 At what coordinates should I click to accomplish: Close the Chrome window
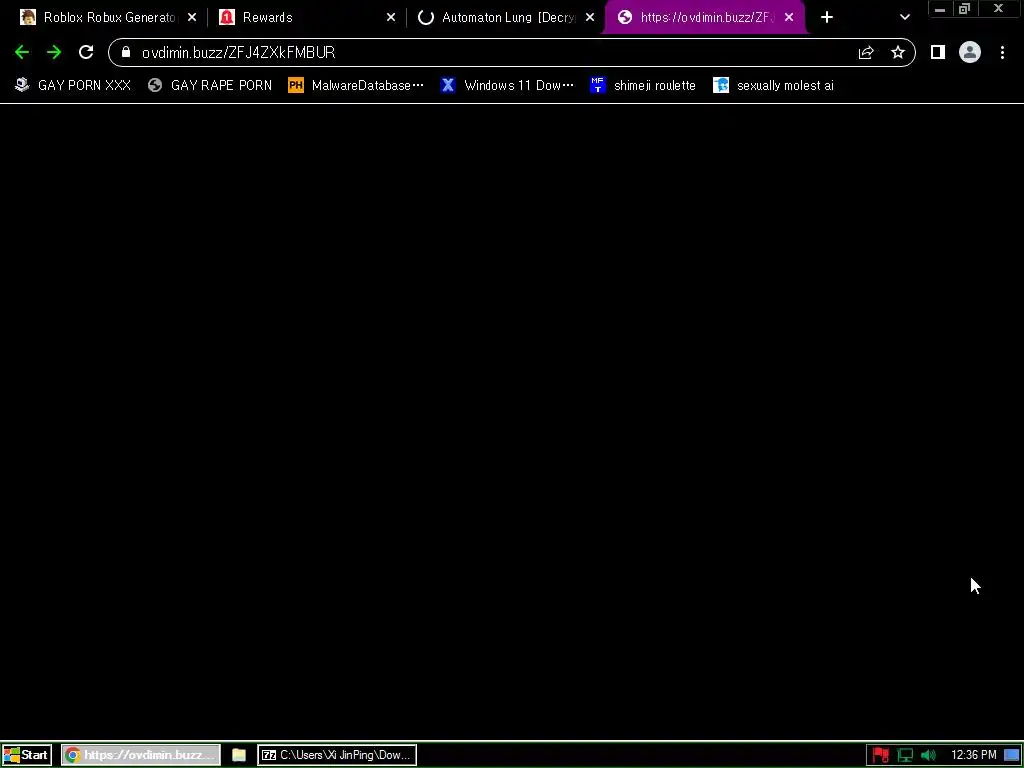click(999, 9)
